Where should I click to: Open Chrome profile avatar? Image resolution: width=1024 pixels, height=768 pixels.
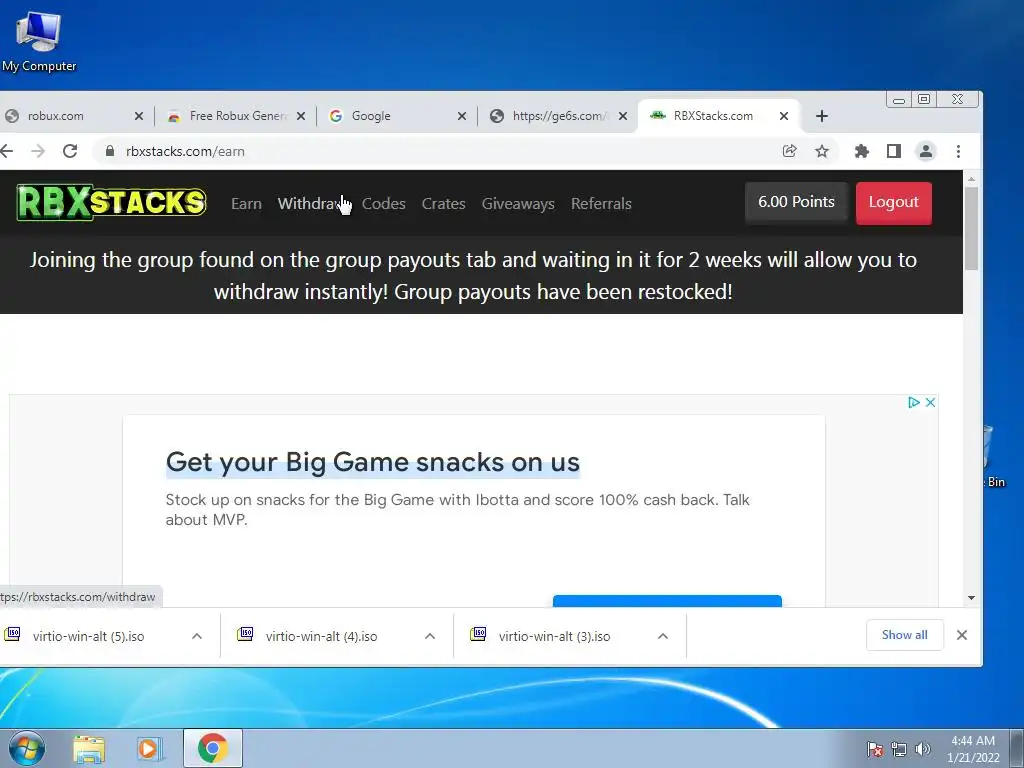[925, 152]
